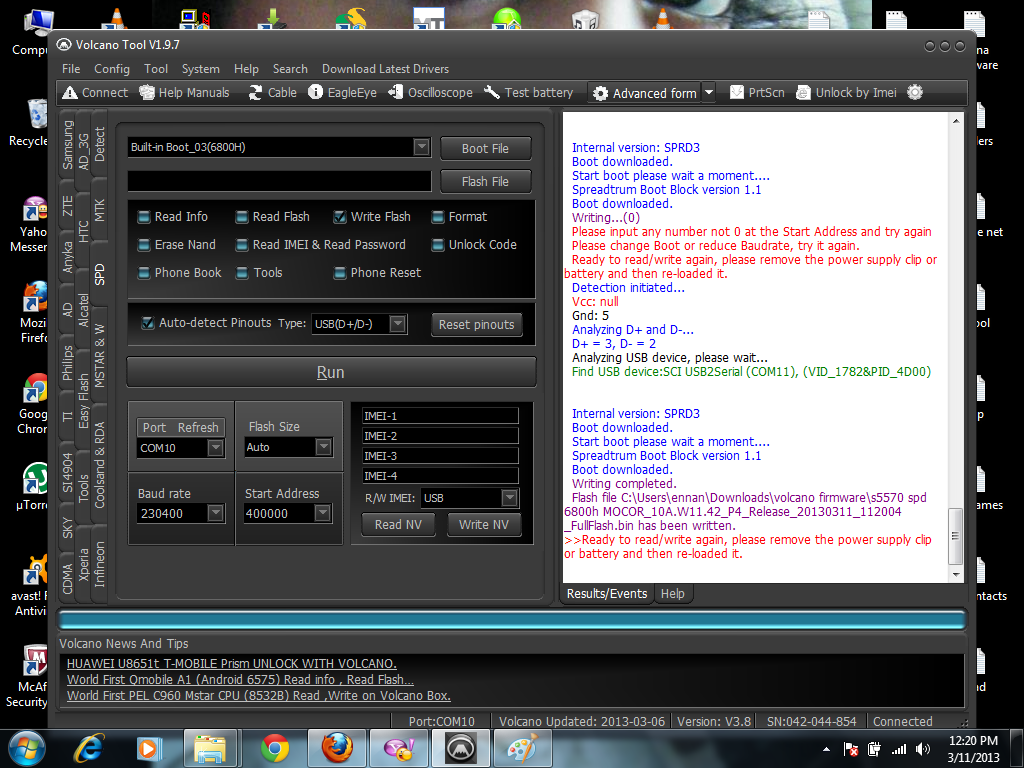Show hidden tray icons arrow
Screen dimensions: 1024x768
click(x=826, y=749)
